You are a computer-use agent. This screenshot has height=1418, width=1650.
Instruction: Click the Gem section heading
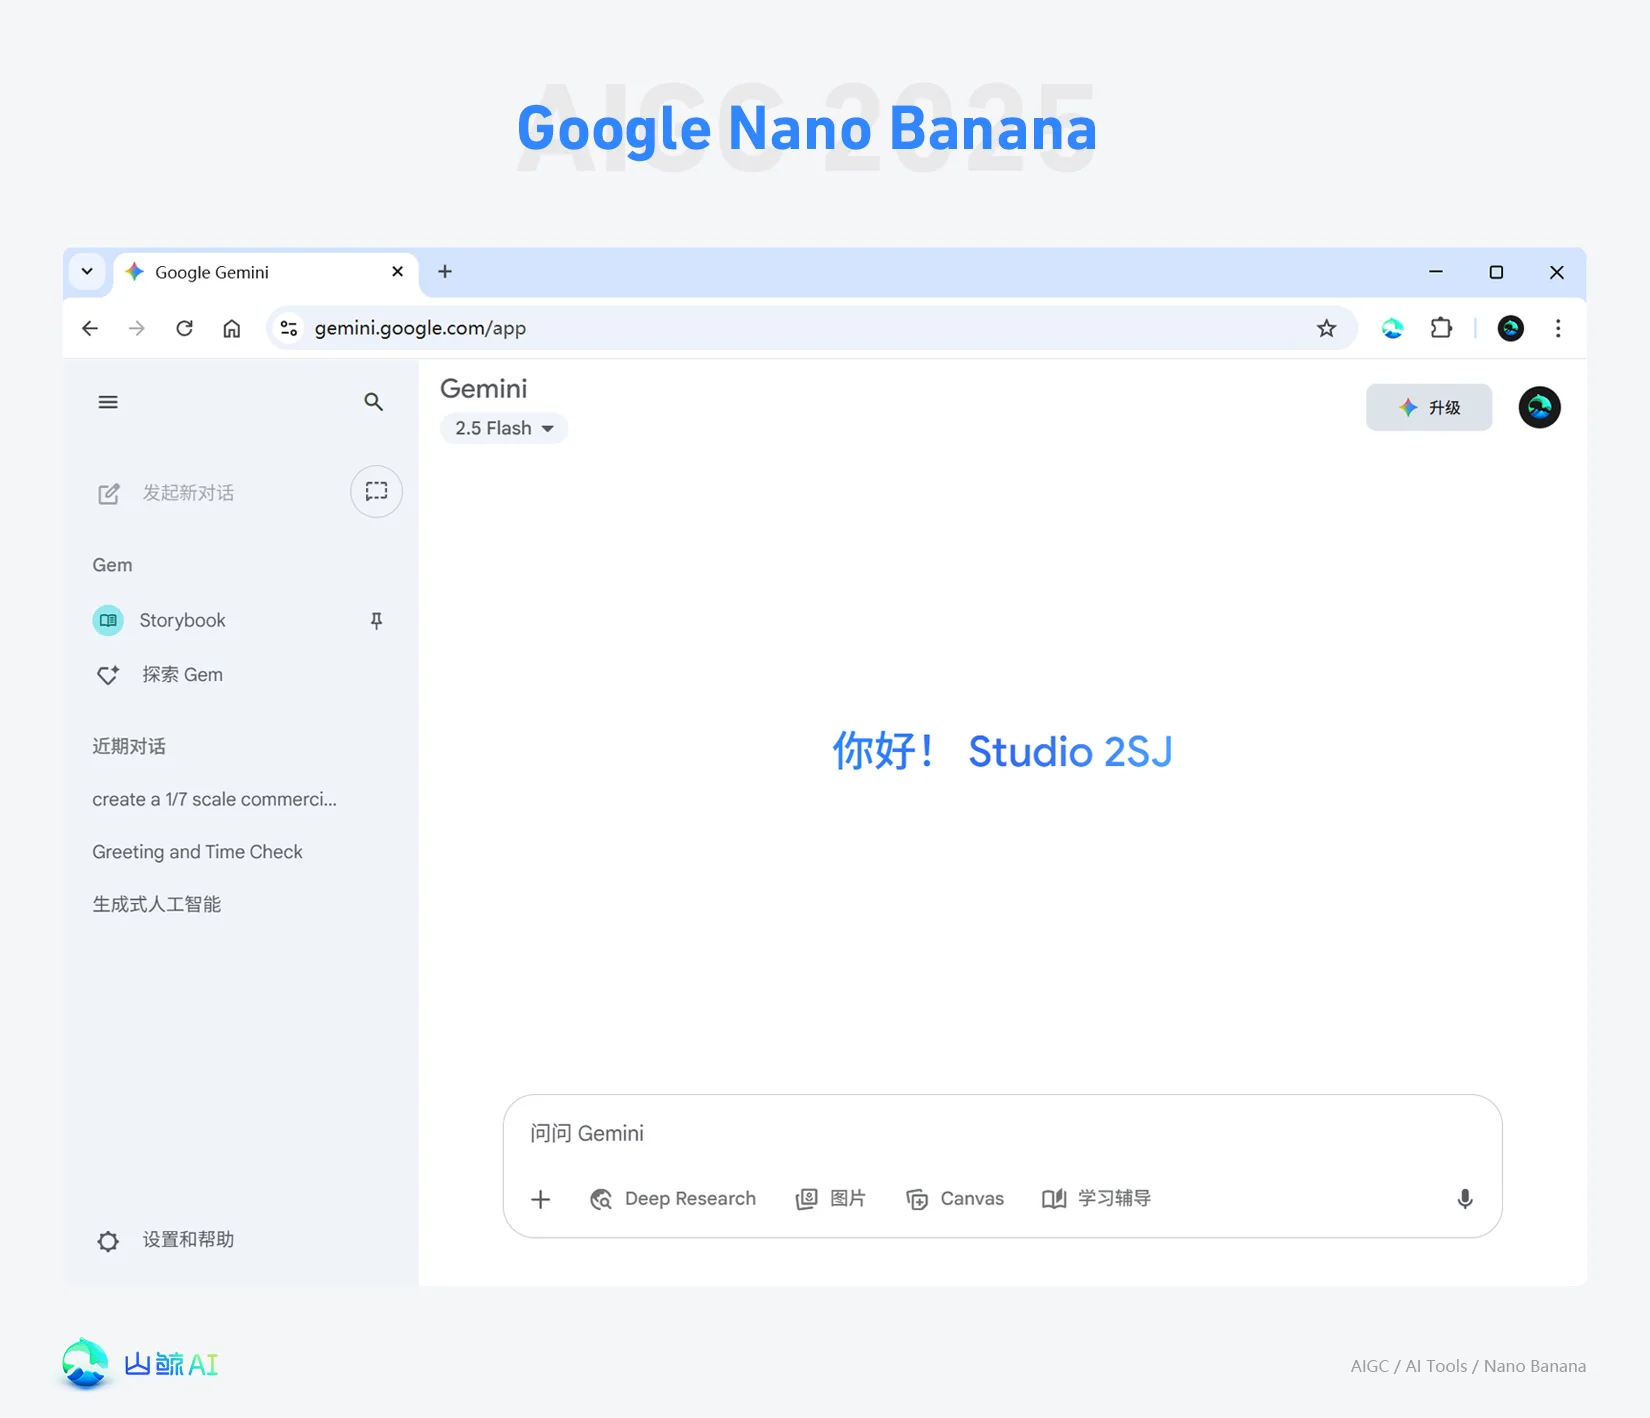pyautogui.click(x=112, y=565)
